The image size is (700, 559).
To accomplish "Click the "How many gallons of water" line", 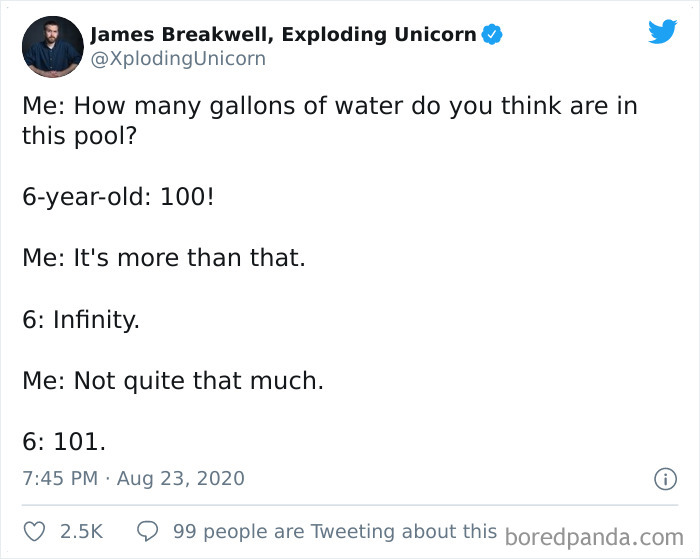I will [x=329, y=106].
